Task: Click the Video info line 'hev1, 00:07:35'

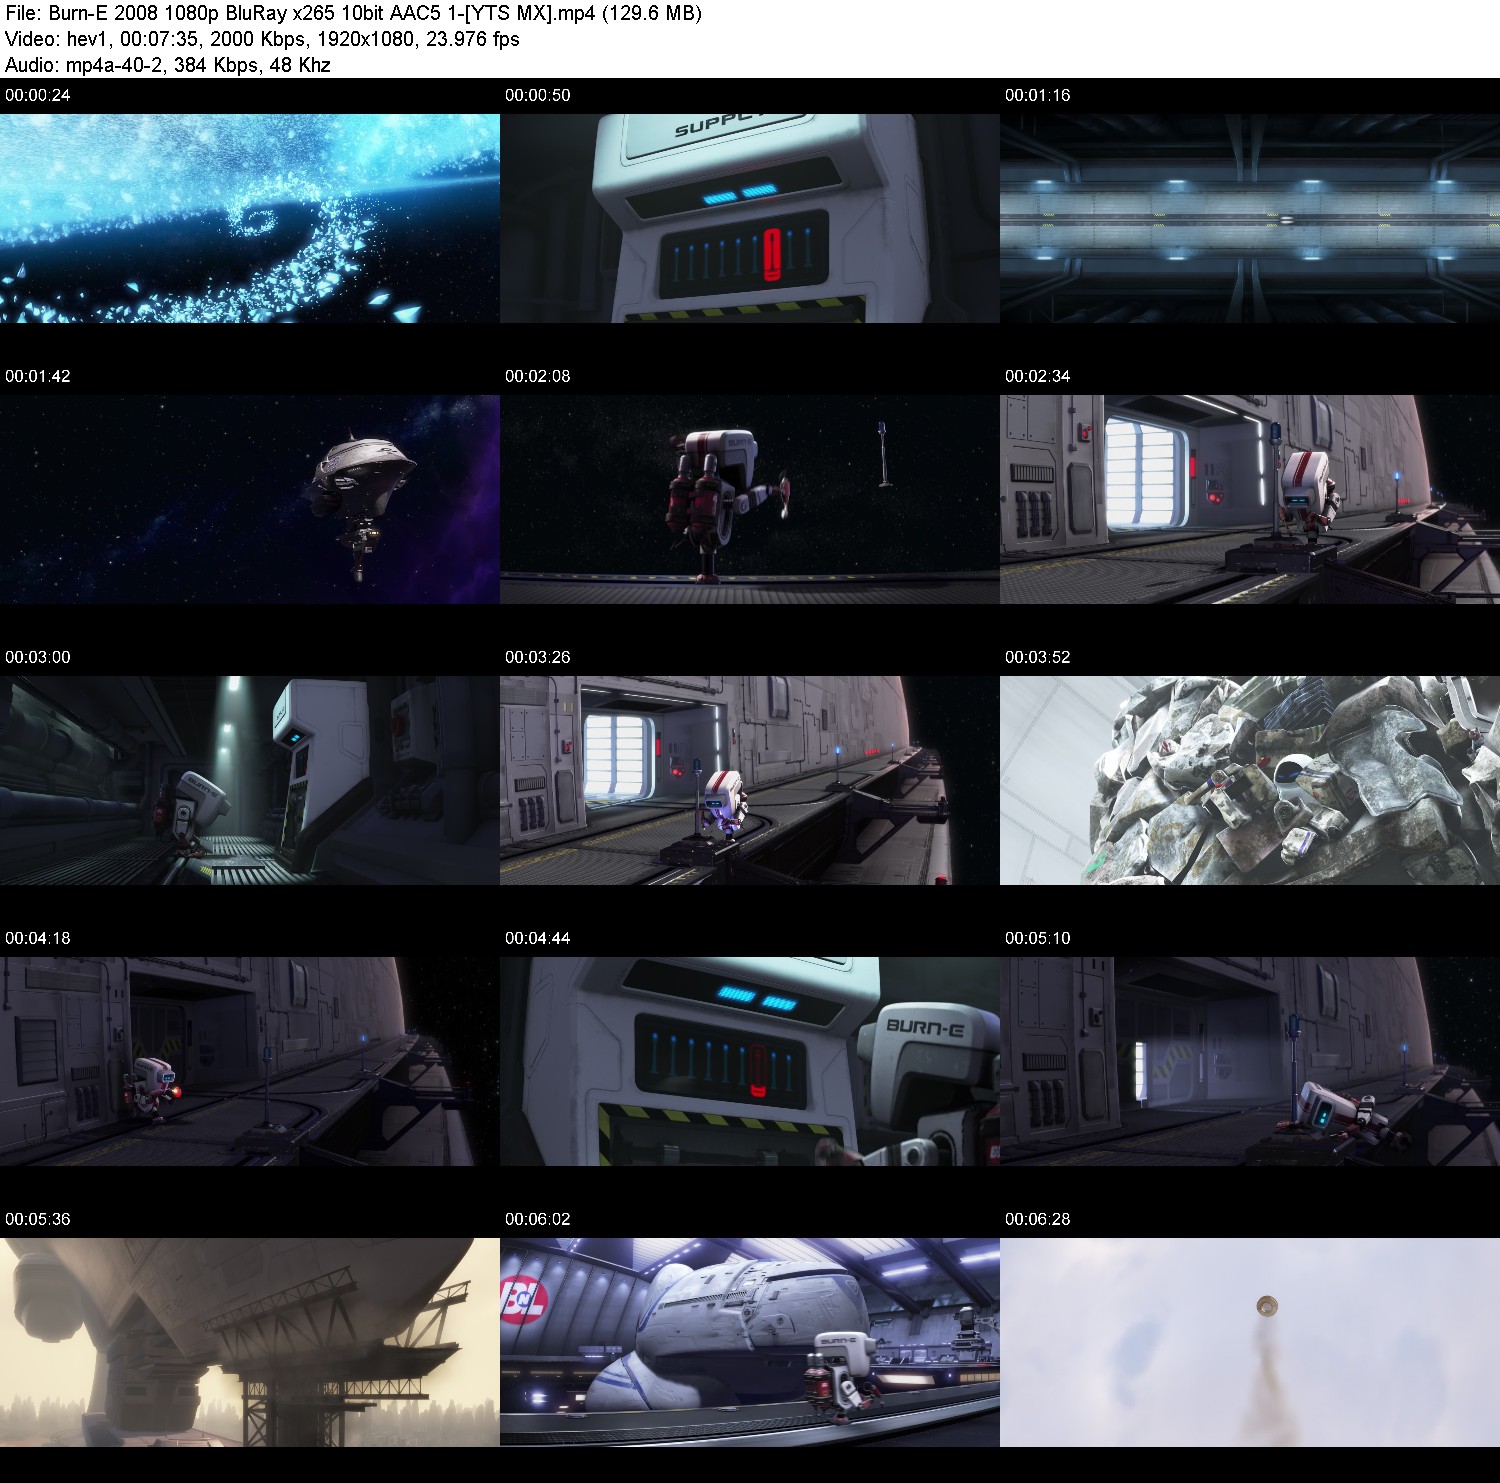Action: point(262,39)
